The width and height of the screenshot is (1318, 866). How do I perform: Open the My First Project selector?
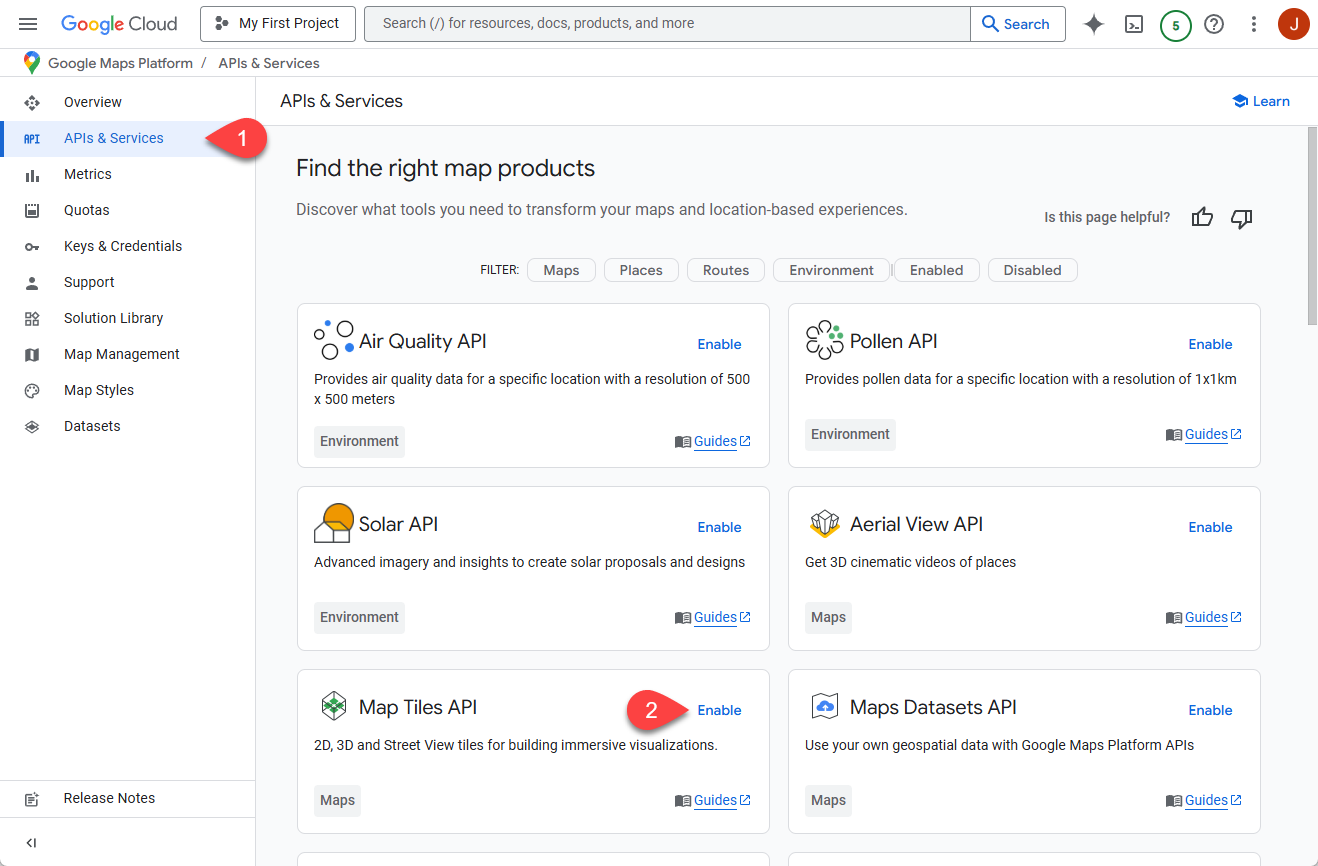(278, 23)
